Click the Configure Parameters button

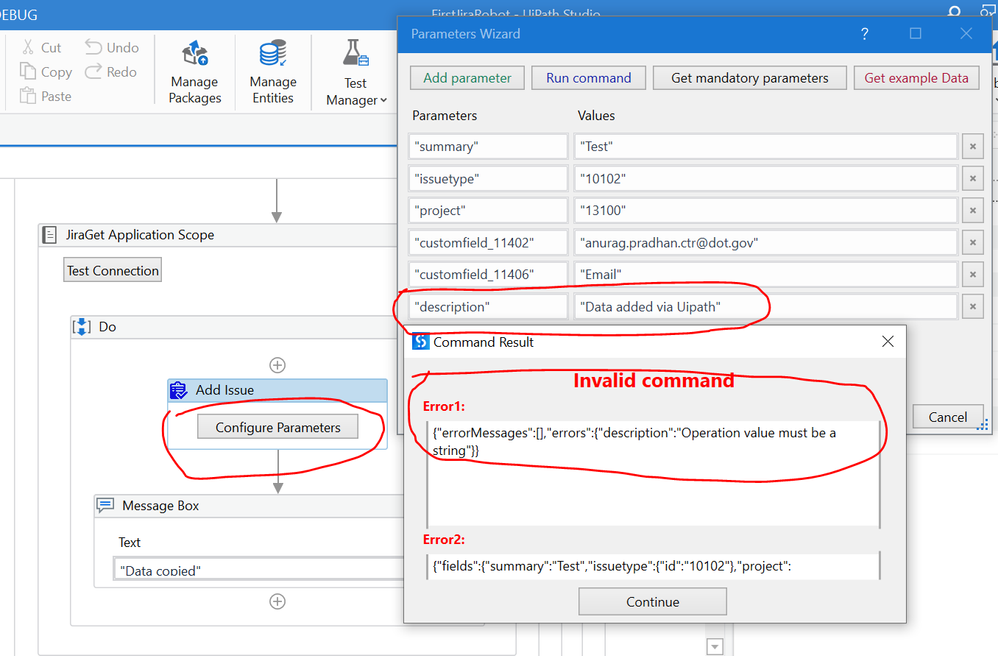278,428
